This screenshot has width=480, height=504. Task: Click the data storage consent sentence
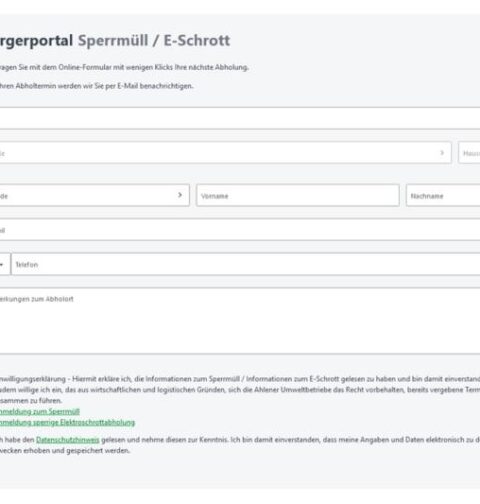click(x=240, y=445)
